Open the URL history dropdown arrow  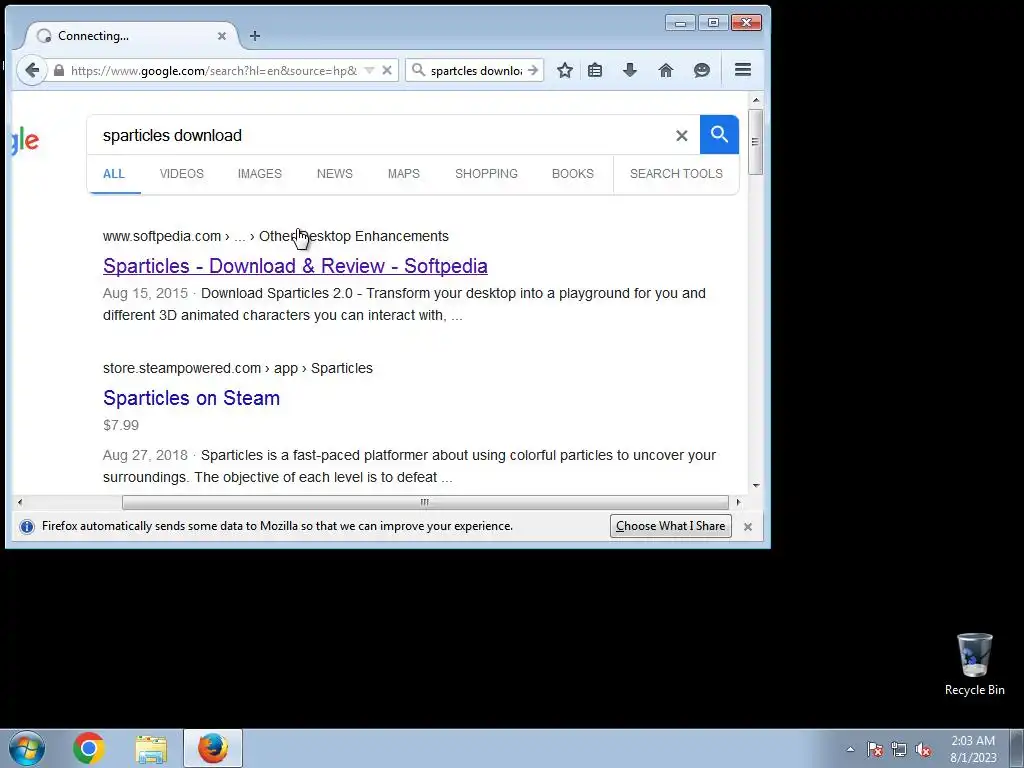pyautogui.click(x=369, y=71)
